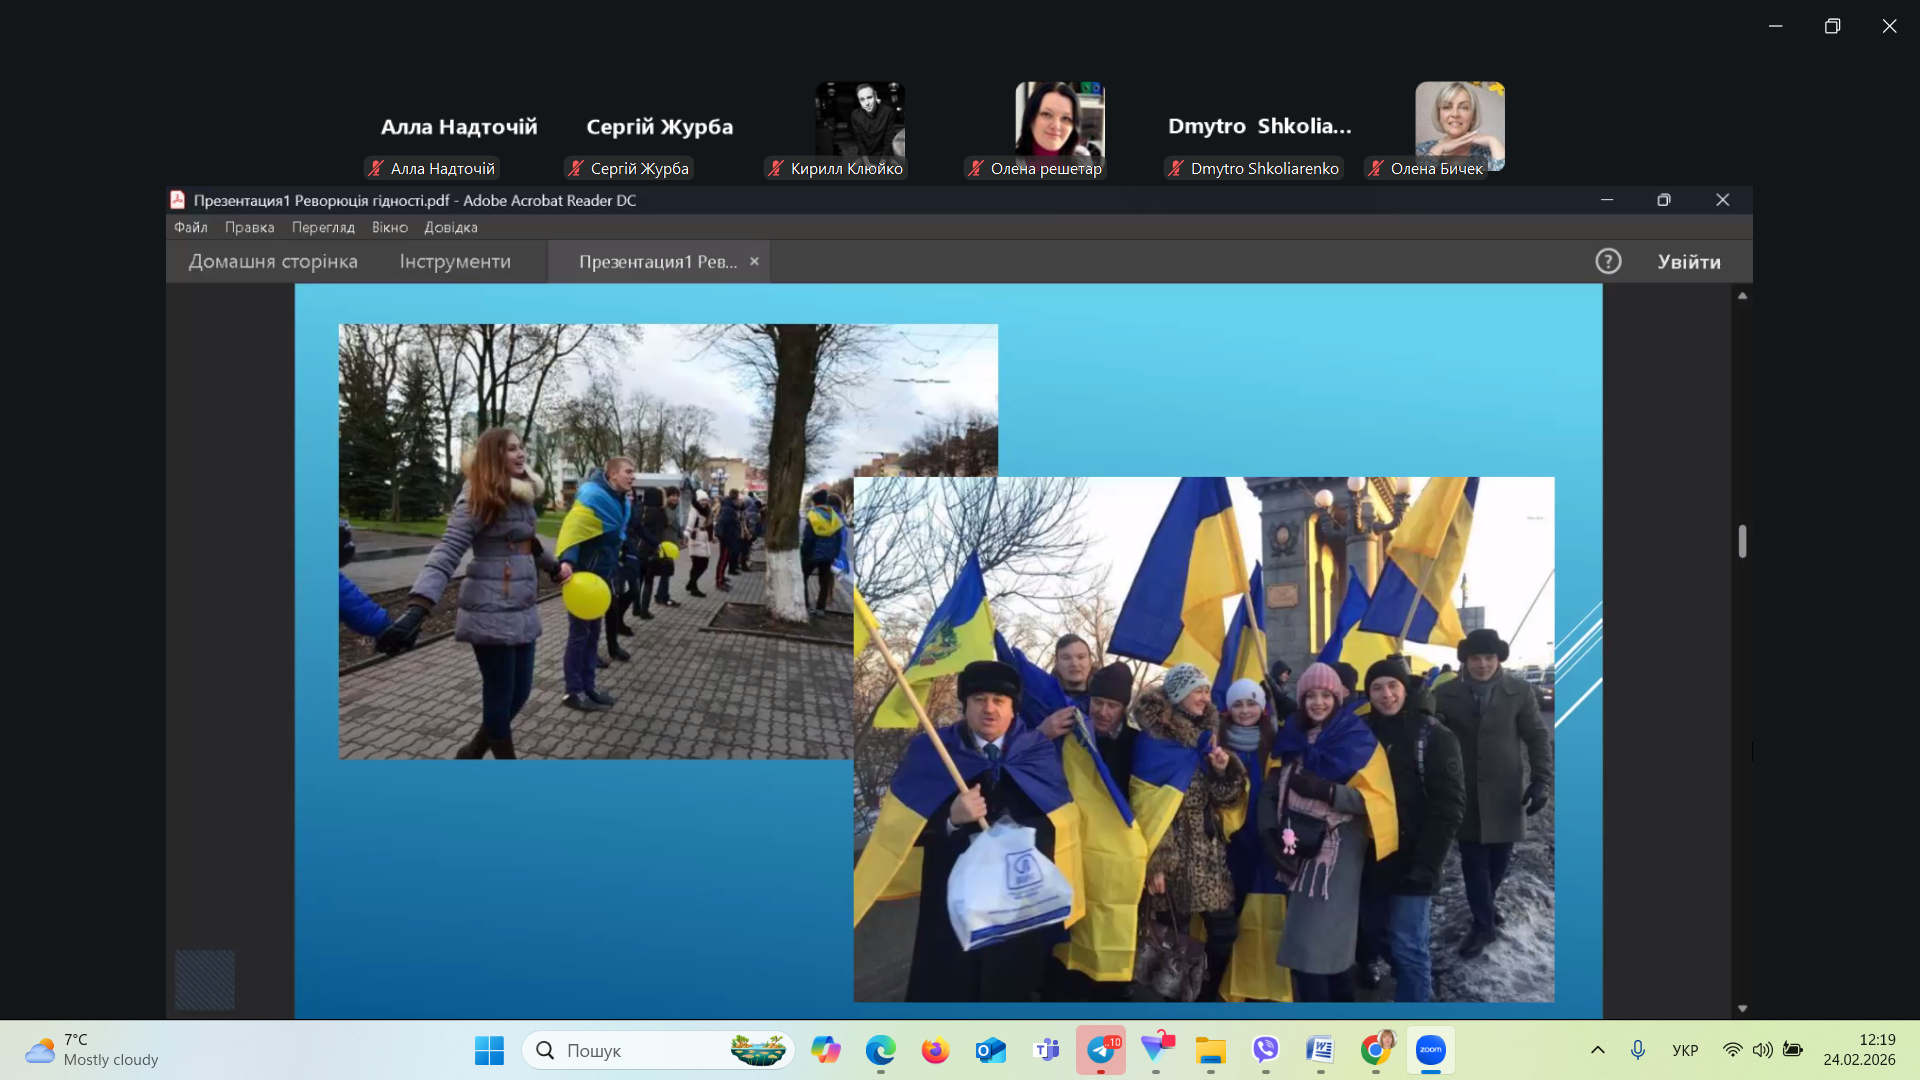The image size is (1920, 1080).
Task: Switch to the Zoom taskbar icon
Action: click(x=1430, y=1050)
